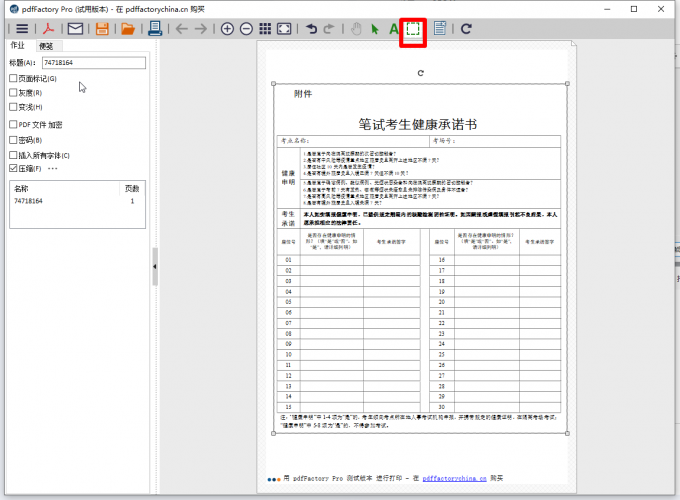
Task: Uncheck the 压缩(F) checkbox
Action: tap(13, 168)
